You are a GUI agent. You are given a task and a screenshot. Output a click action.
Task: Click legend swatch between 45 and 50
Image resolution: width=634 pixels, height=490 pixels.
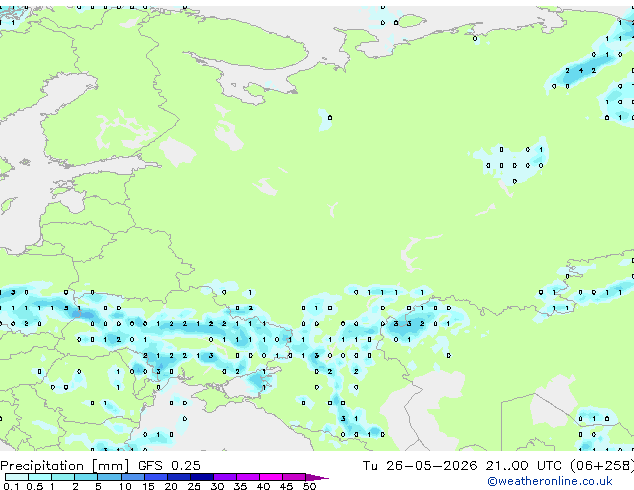coord(294,477)
